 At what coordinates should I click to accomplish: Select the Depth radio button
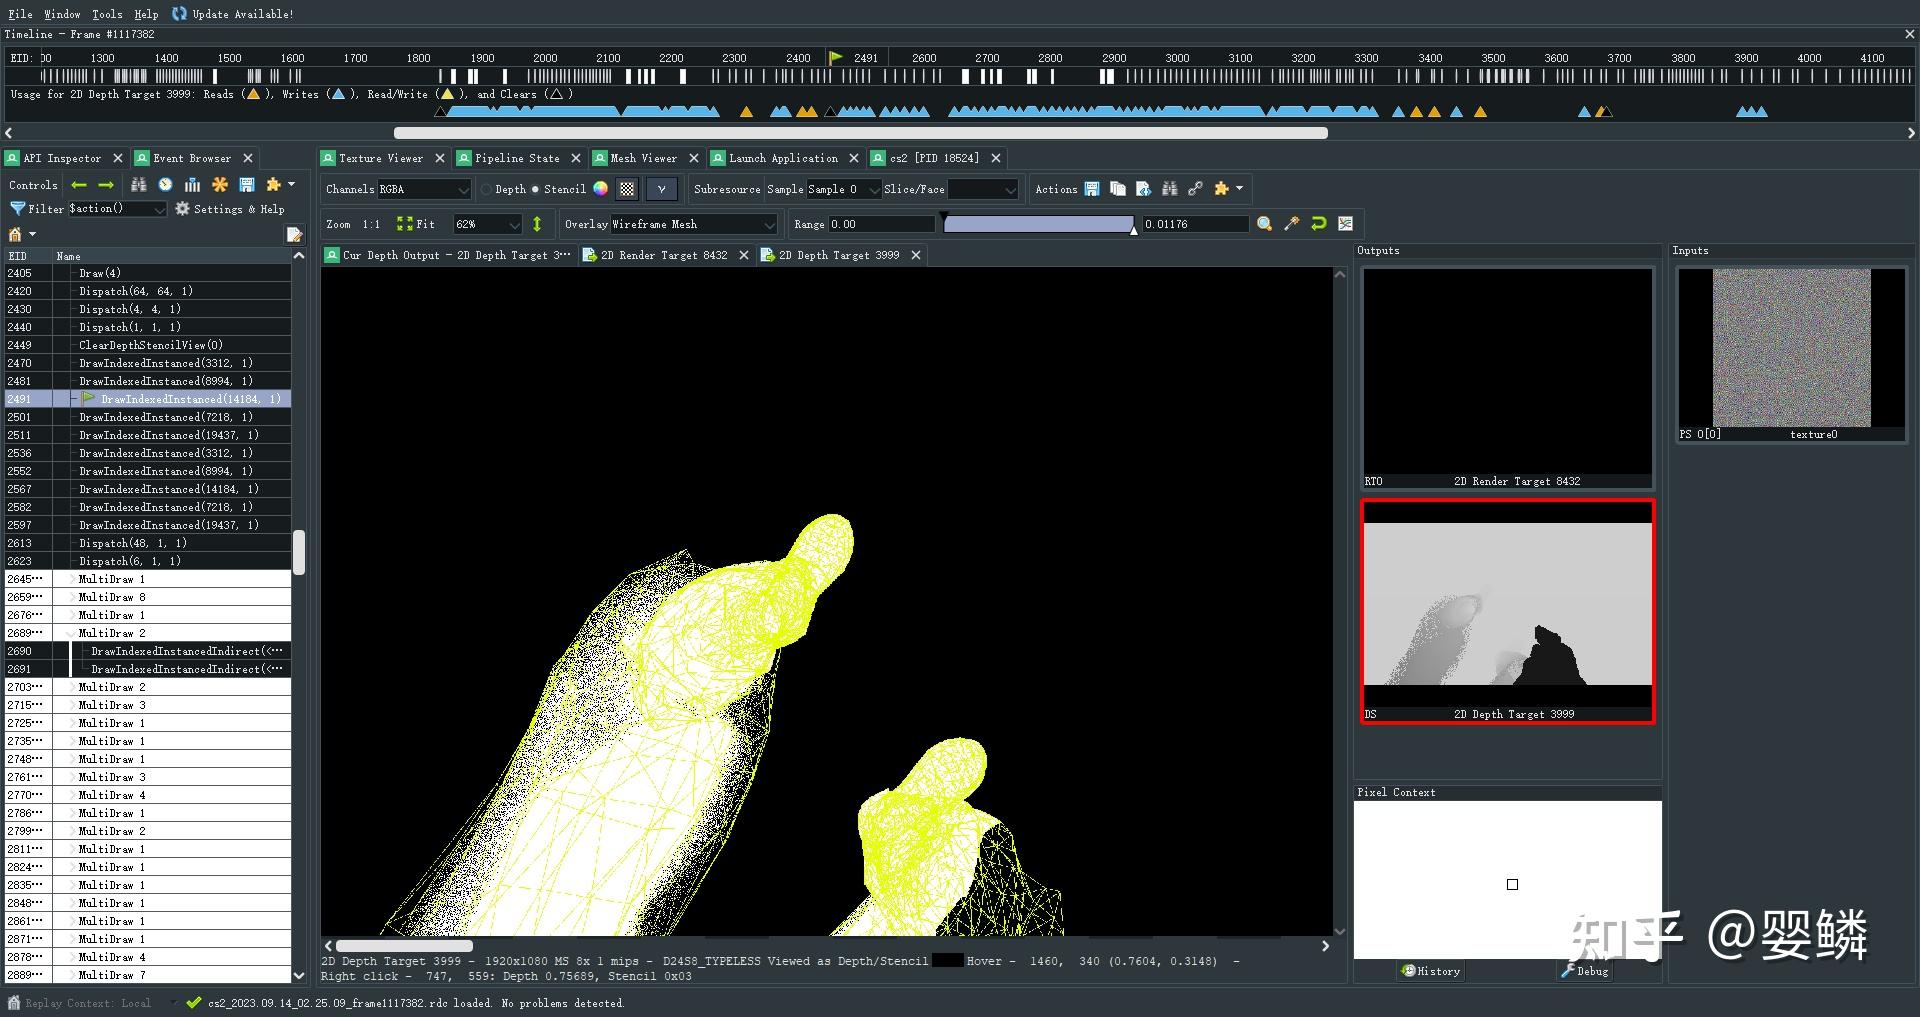pos(487,189)
